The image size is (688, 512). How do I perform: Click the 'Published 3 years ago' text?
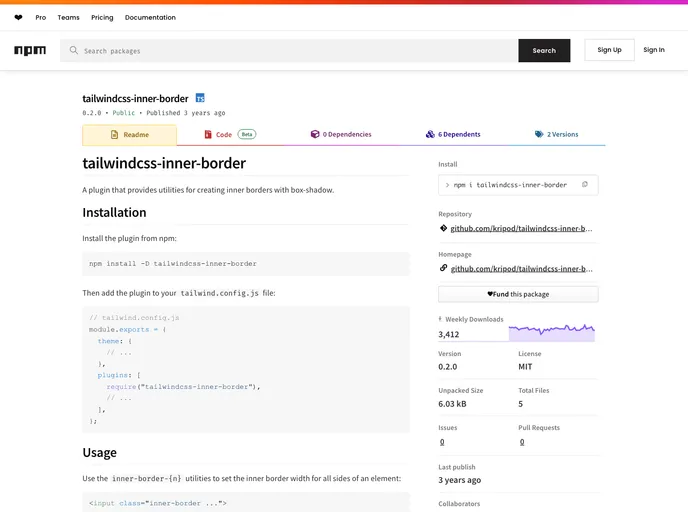click(186, 113)
